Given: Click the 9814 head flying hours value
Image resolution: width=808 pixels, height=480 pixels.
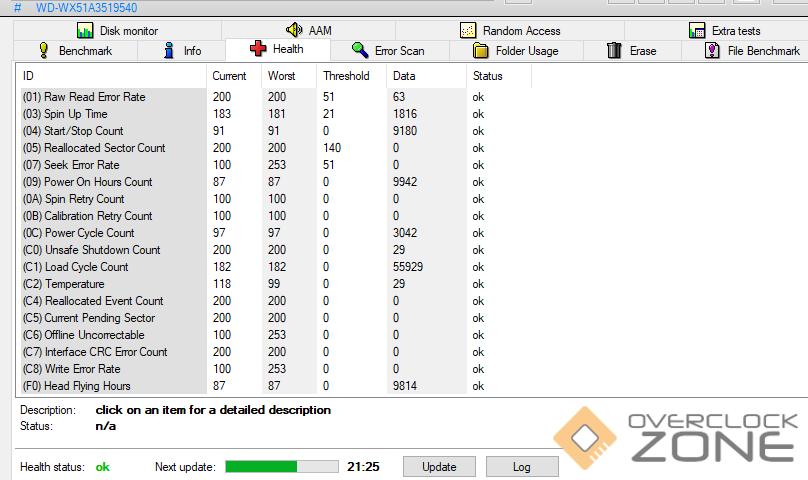Looking at the screenshot, I should tap(405, 386).
